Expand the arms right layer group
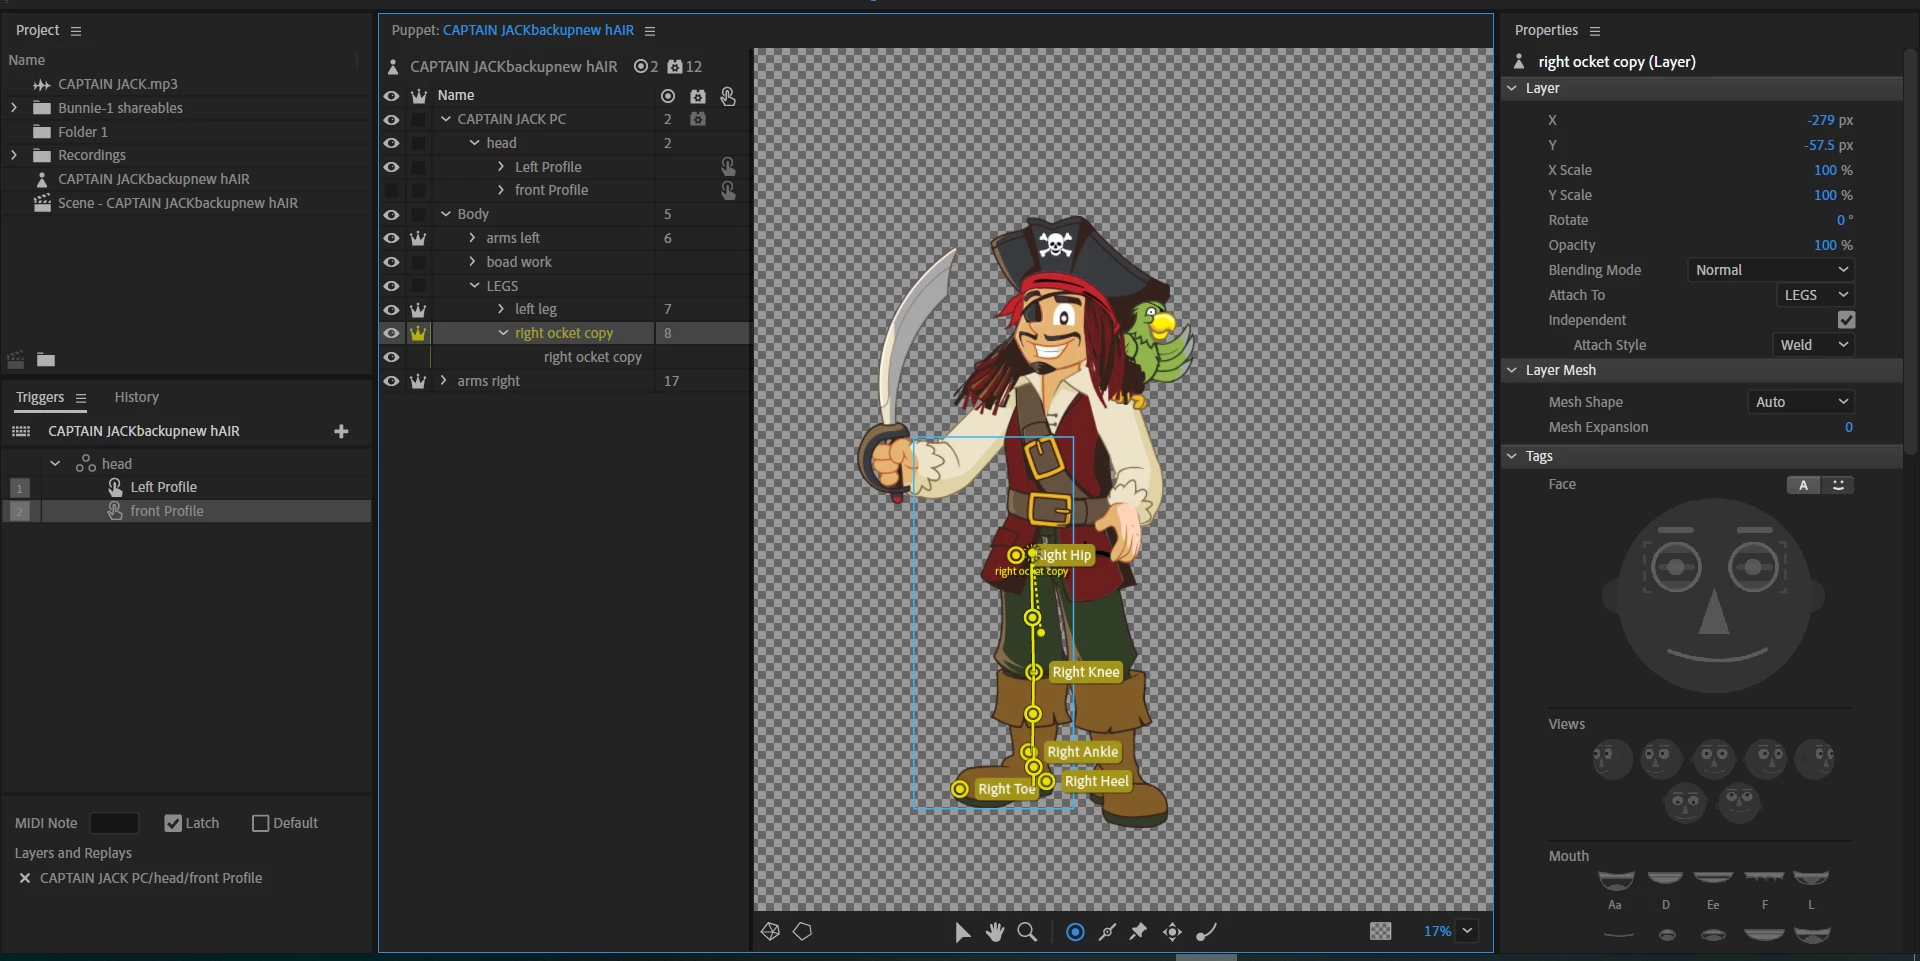The width and height of the screenshot is (1920, 961). (x=444, y=381)
